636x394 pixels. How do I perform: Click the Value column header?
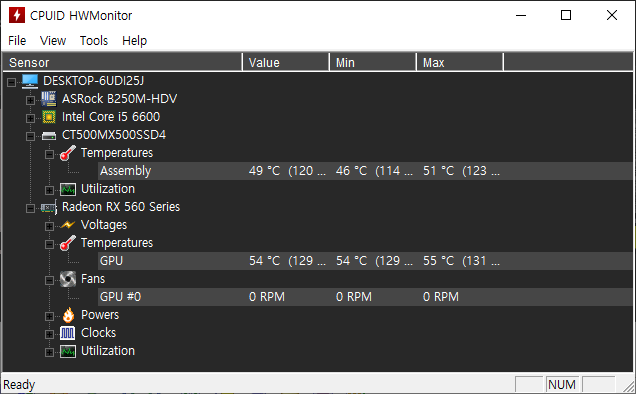[286, 62]
